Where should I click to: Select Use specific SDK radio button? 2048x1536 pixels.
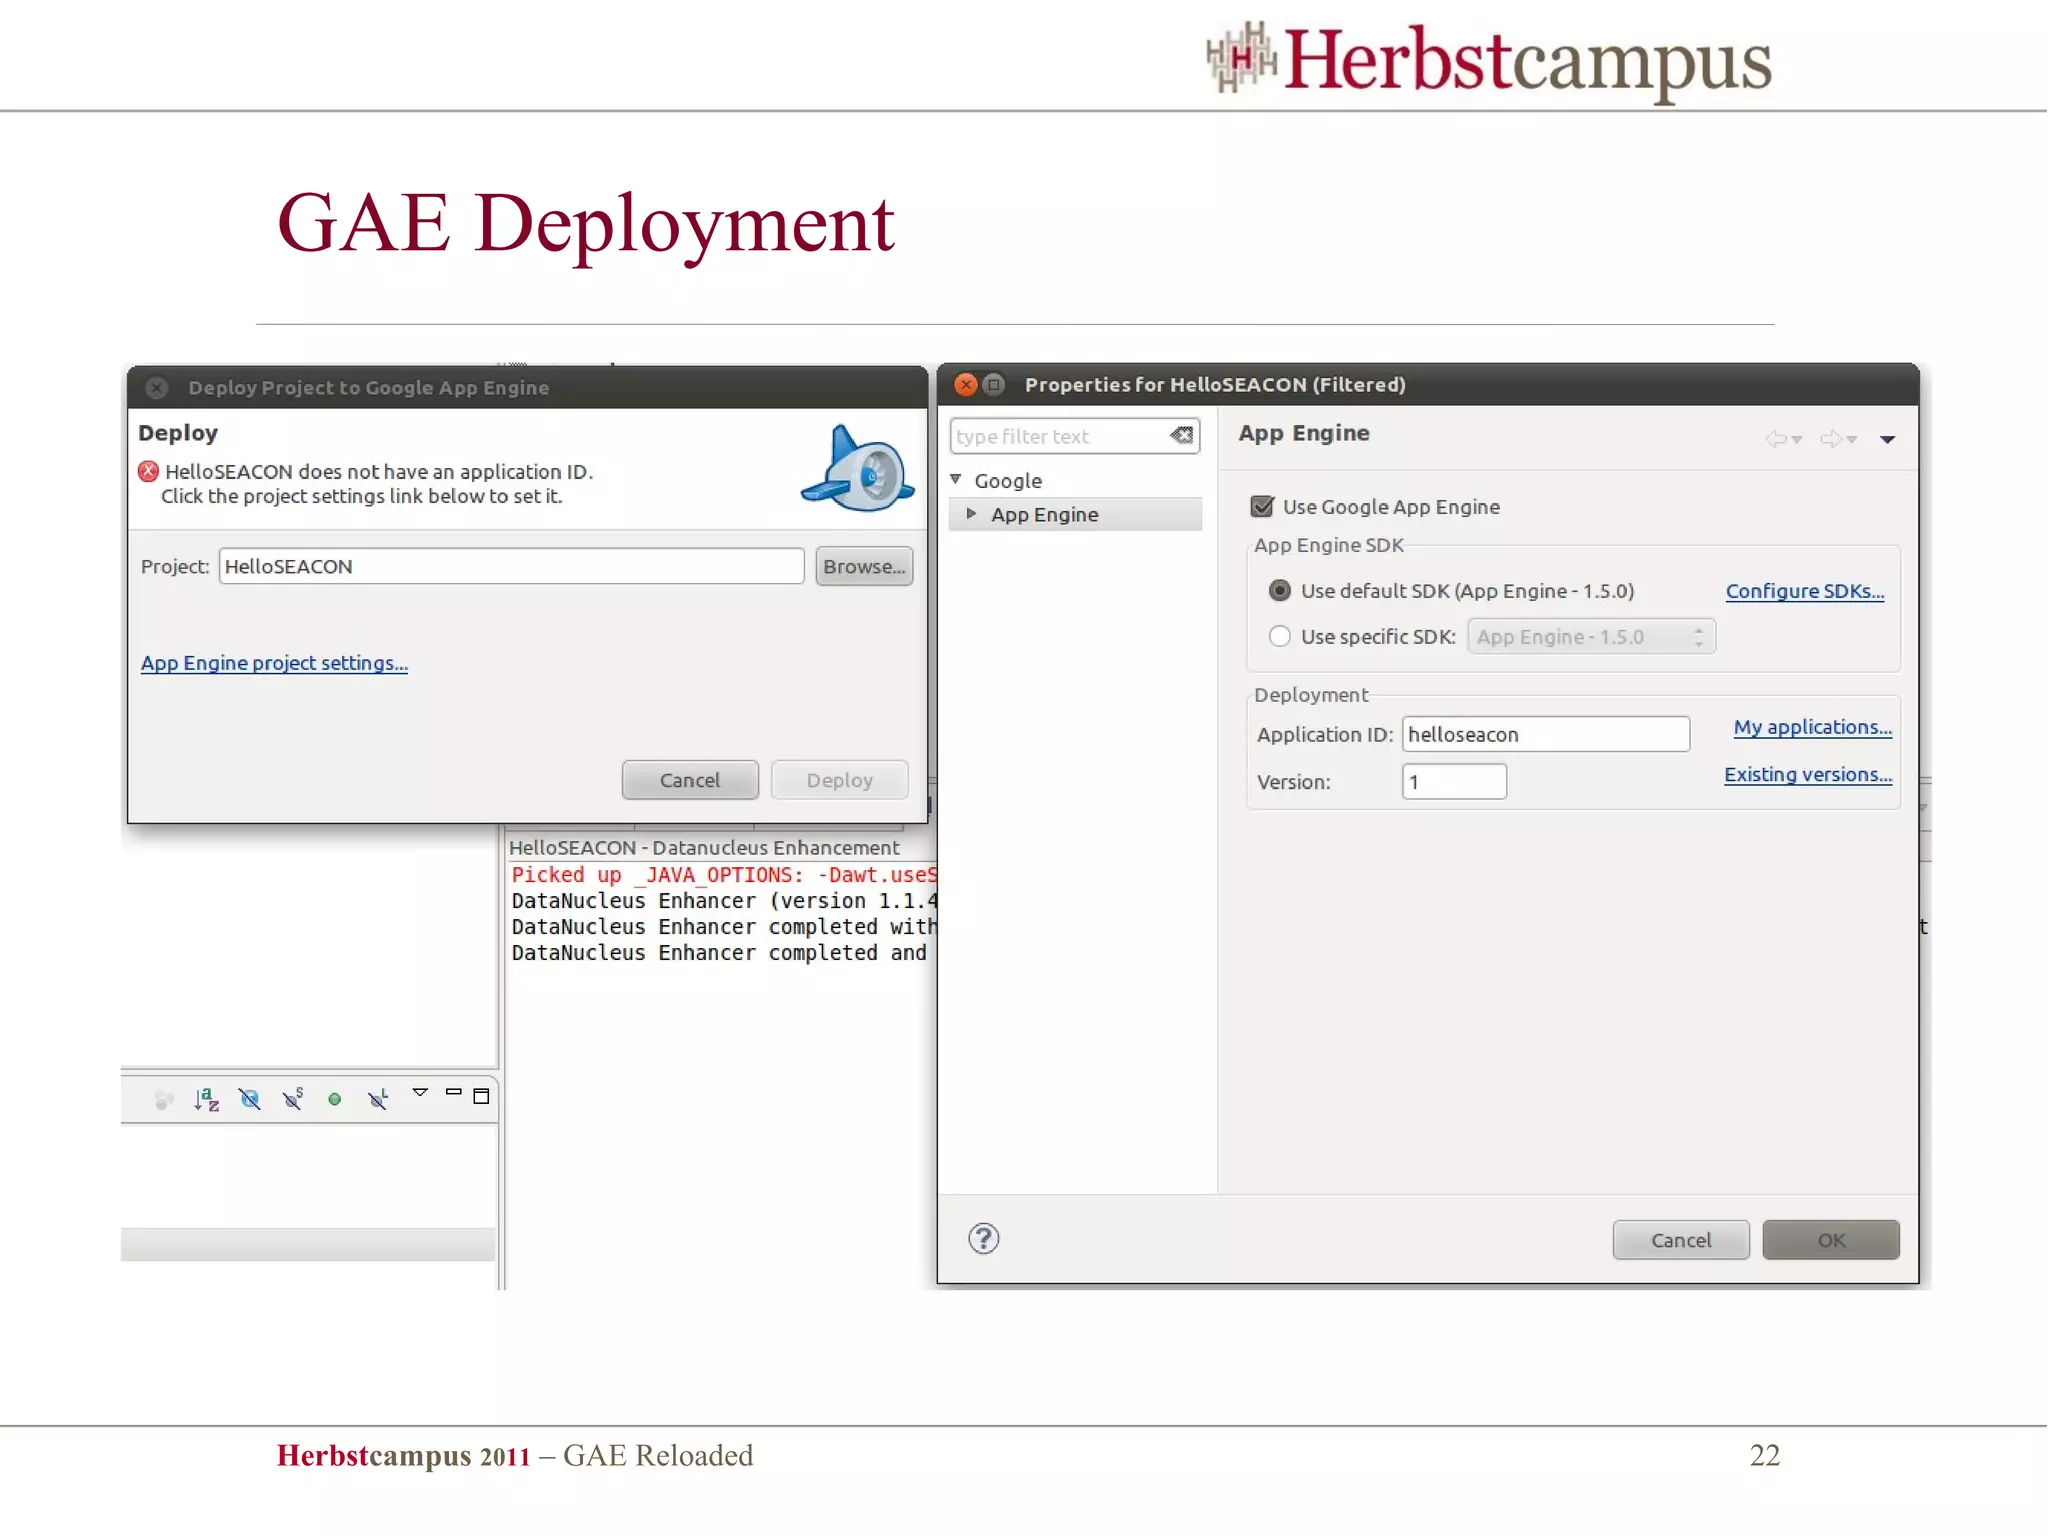coord(1279,636)
